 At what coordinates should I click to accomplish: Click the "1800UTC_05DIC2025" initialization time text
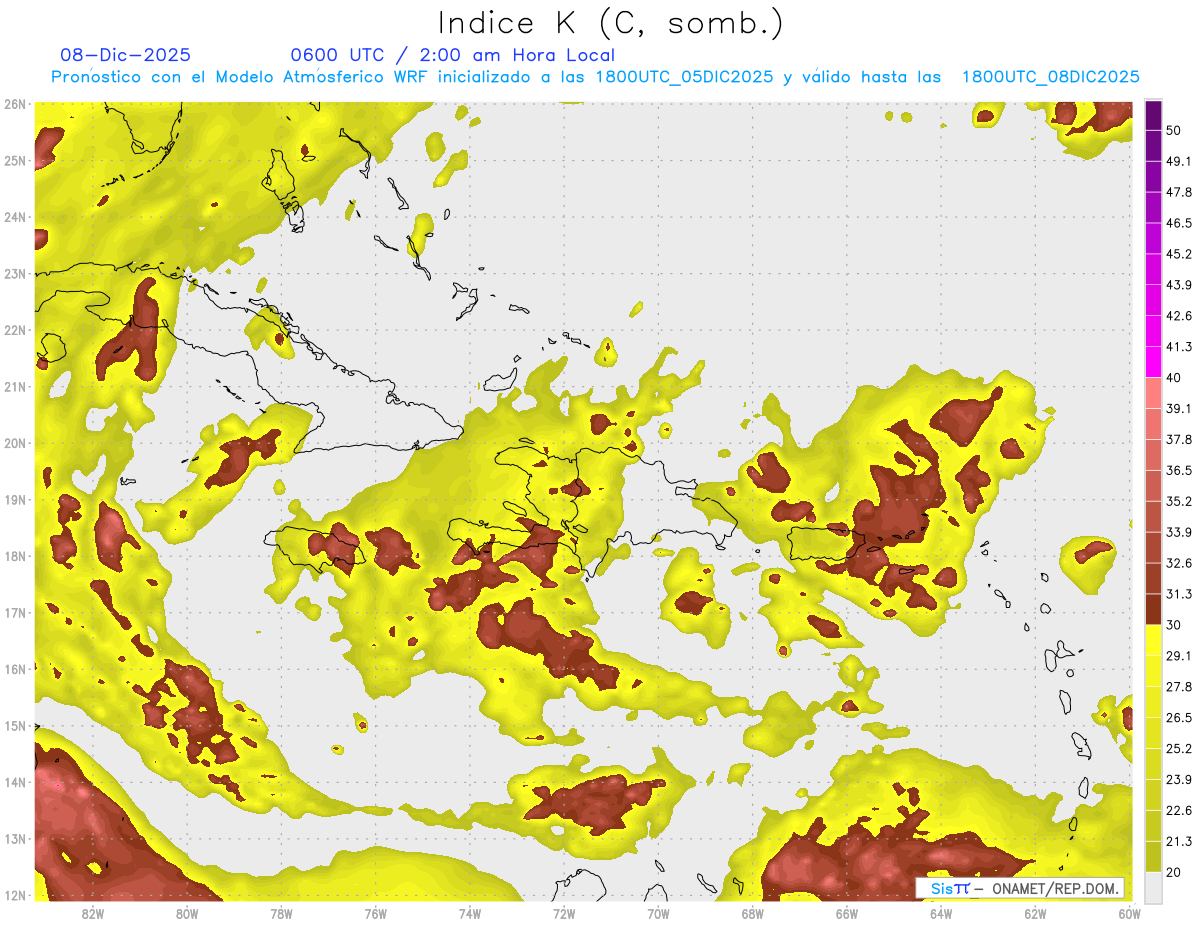(684, 77)
